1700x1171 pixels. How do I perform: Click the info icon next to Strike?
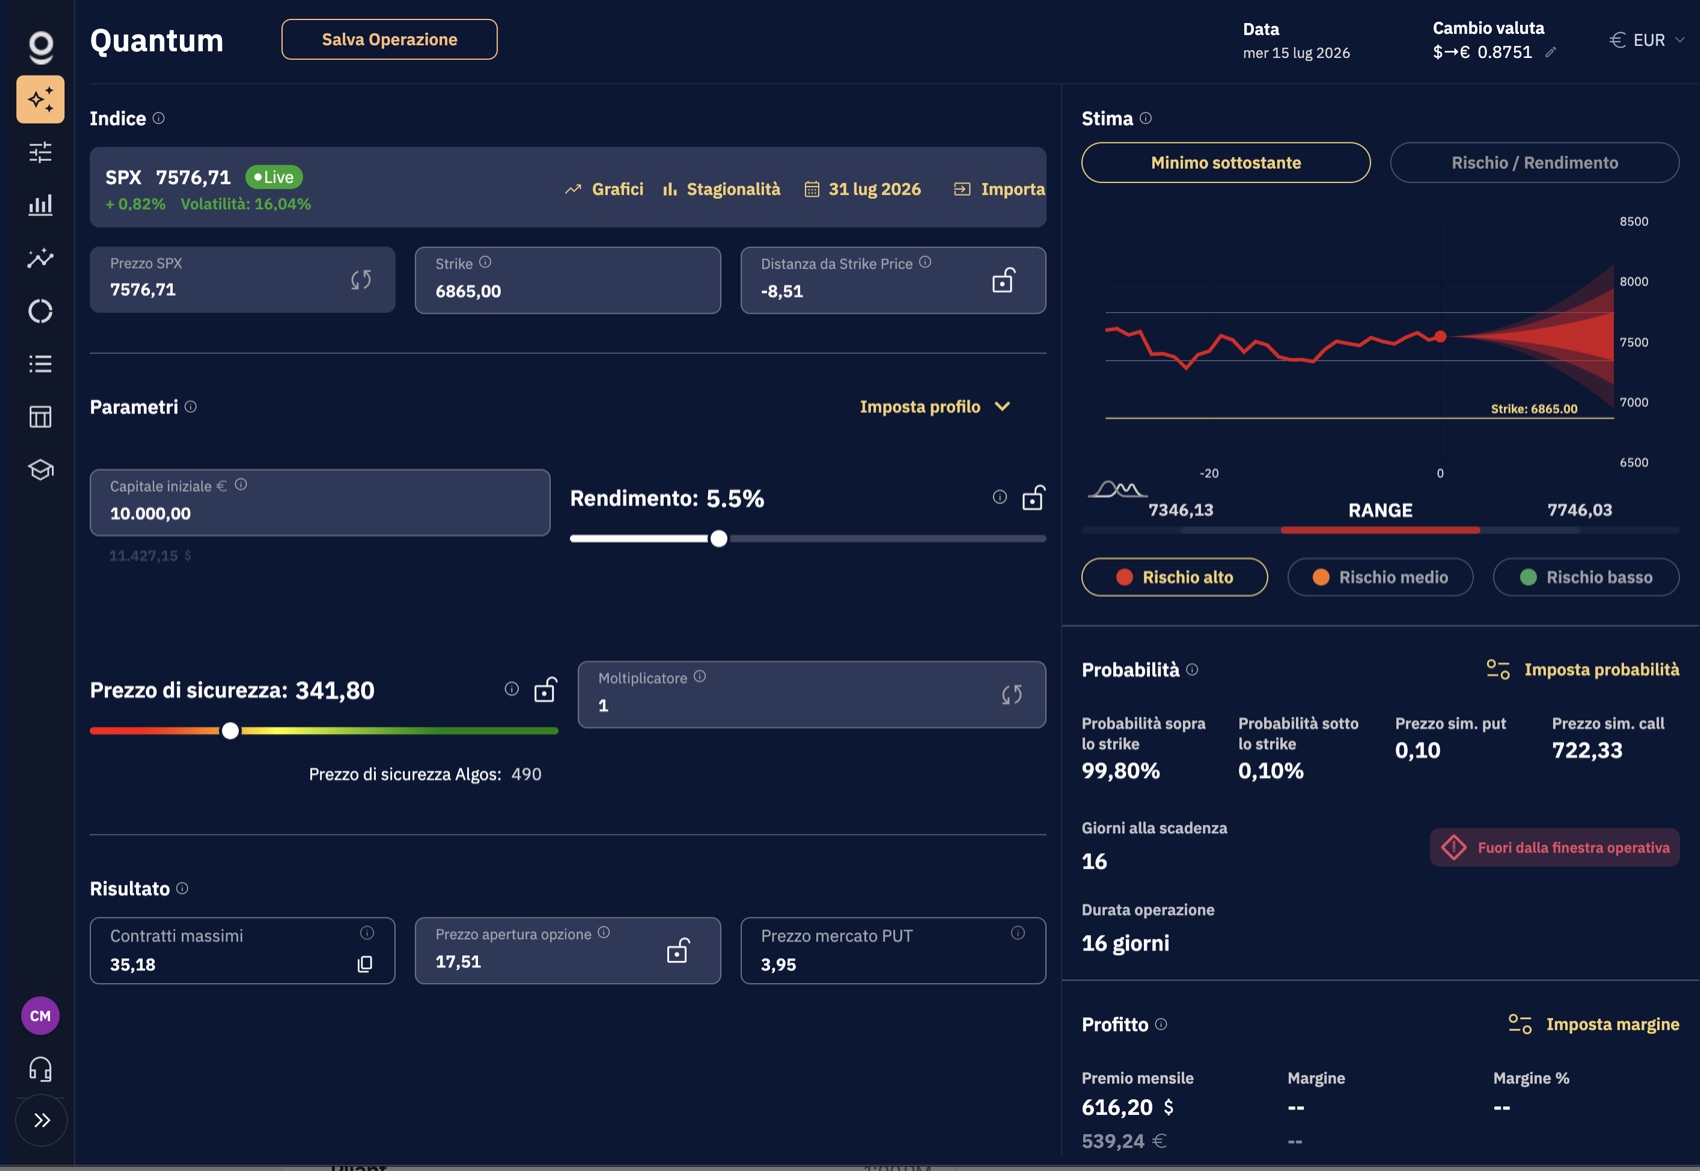point(485,262)
